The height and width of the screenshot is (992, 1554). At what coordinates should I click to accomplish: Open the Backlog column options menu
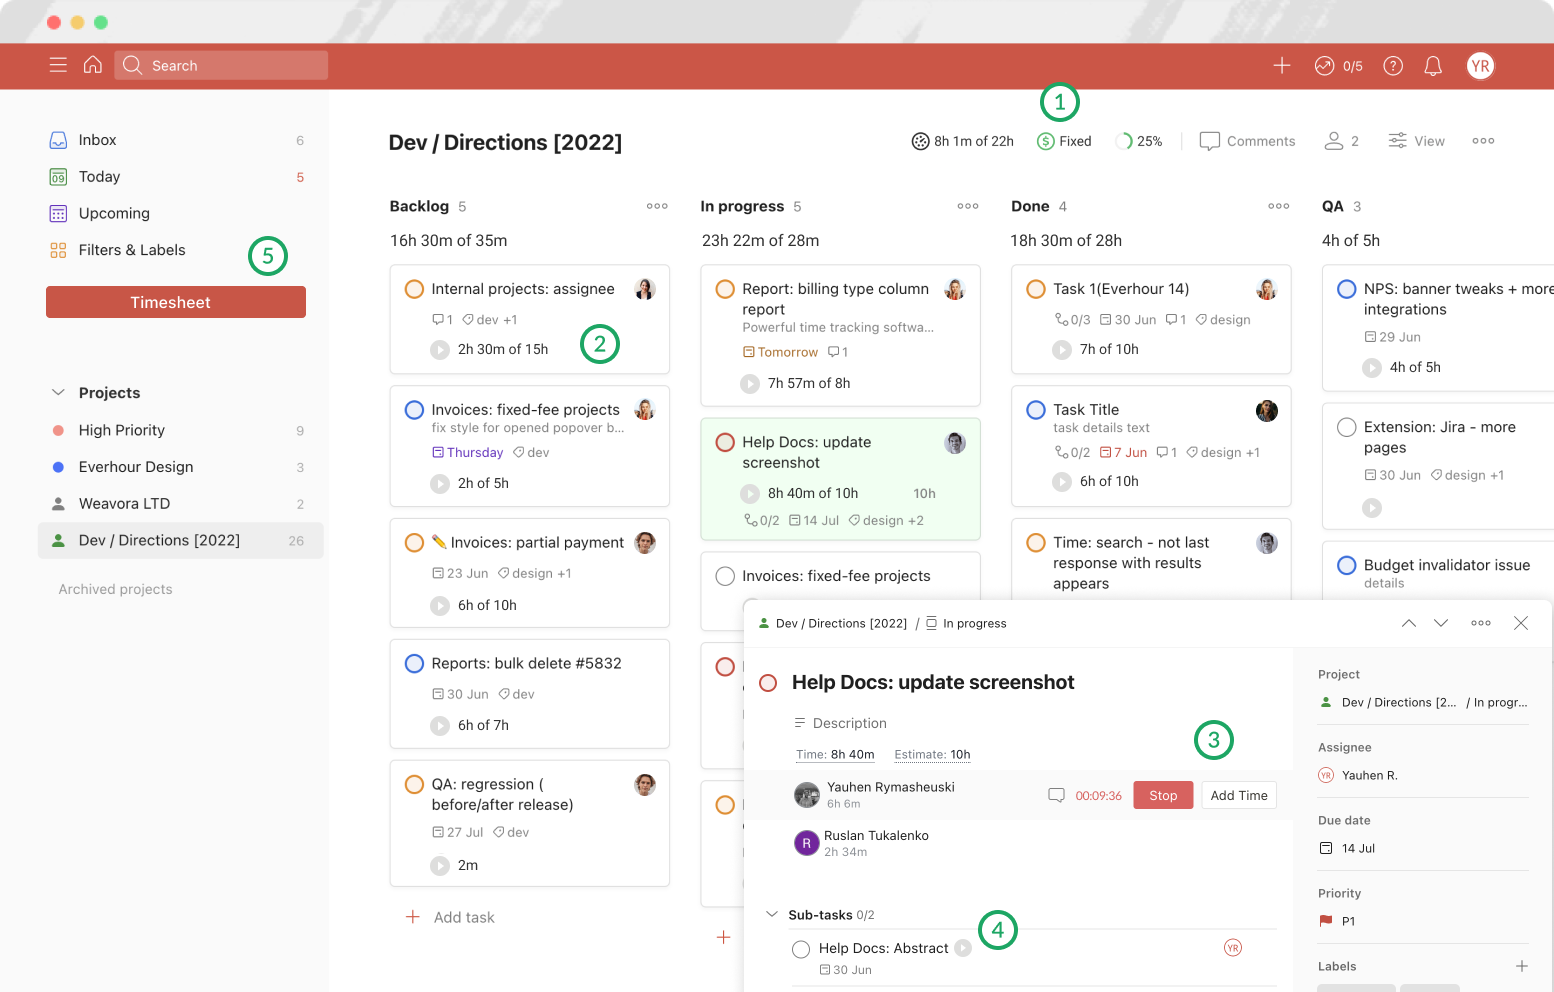point(657,206)
